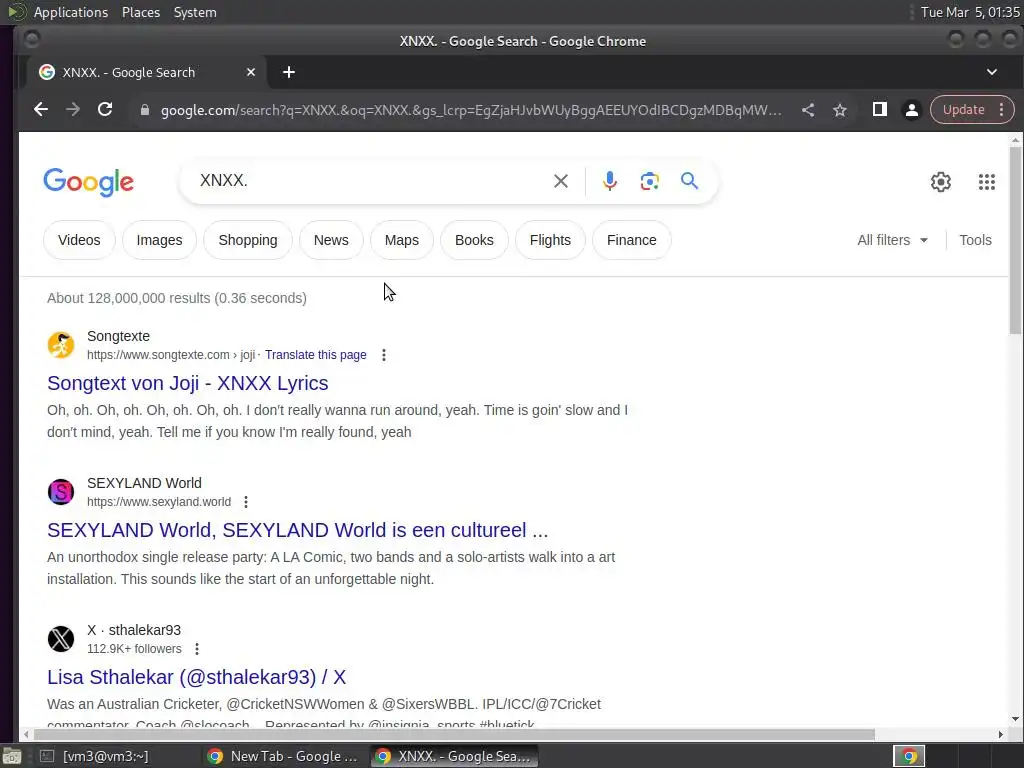Click the padlock site info icon
The width and height of the screenshot is (1024, 768).
click(x=145, y=110)
